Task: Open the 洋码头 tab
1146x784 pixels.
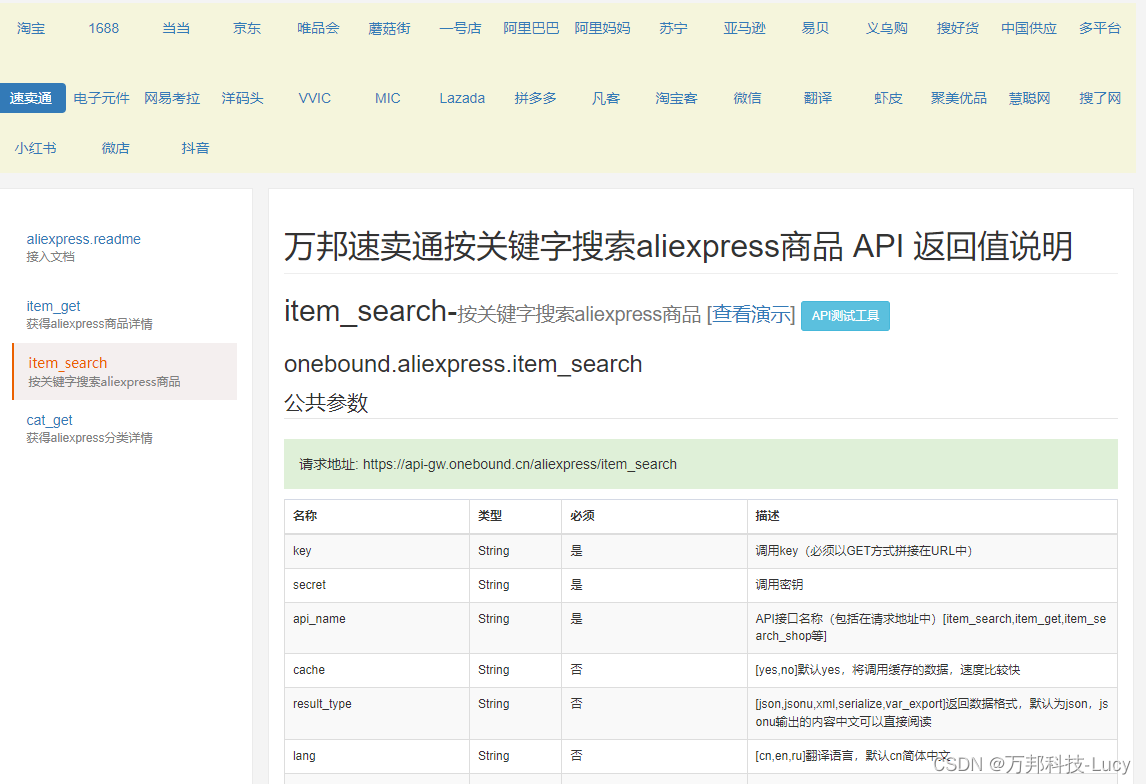Action: pos(243,98)
